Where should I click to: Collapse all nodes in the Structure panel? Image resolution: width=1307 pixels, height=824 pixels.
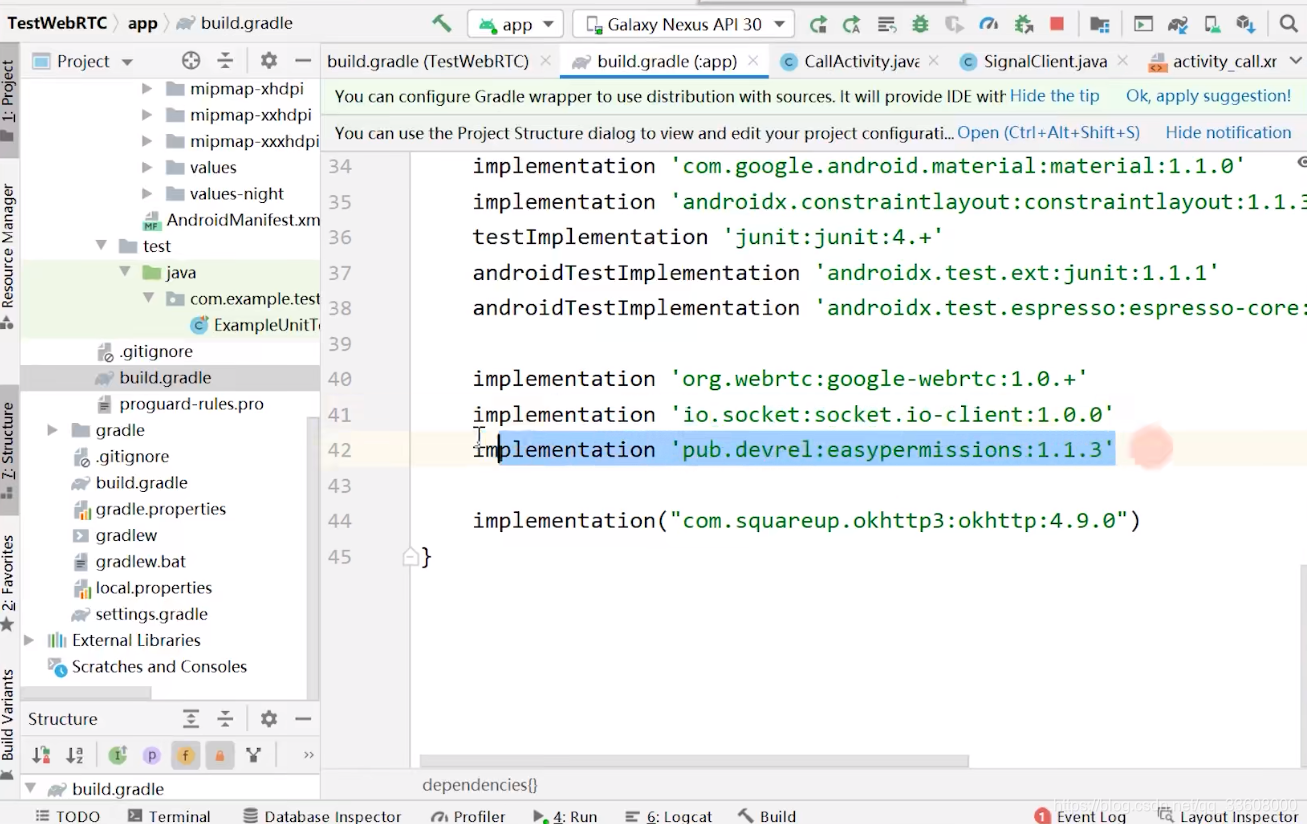226,719
